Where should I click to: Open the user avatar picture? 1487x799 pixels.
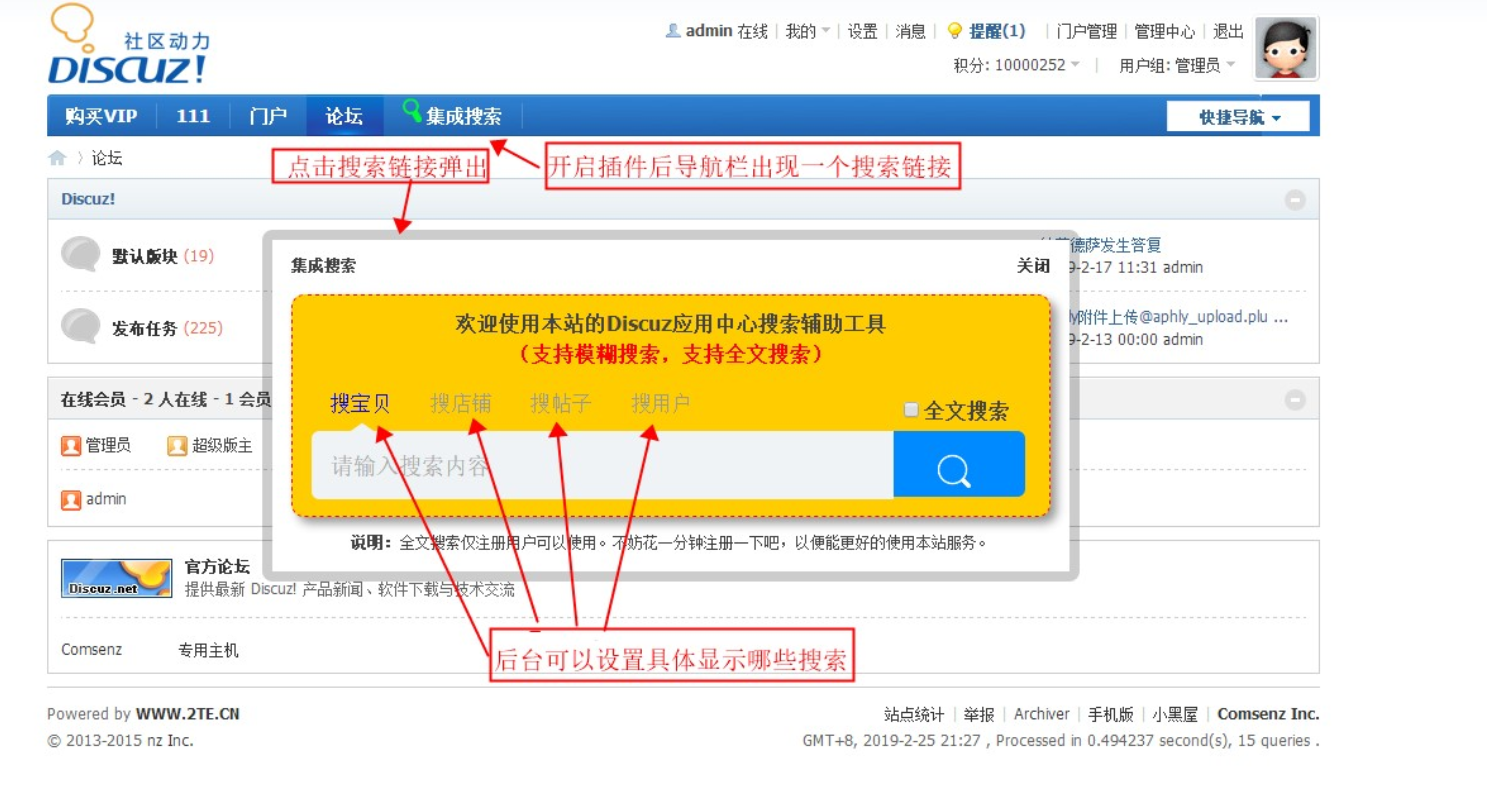coord(1286,48)
